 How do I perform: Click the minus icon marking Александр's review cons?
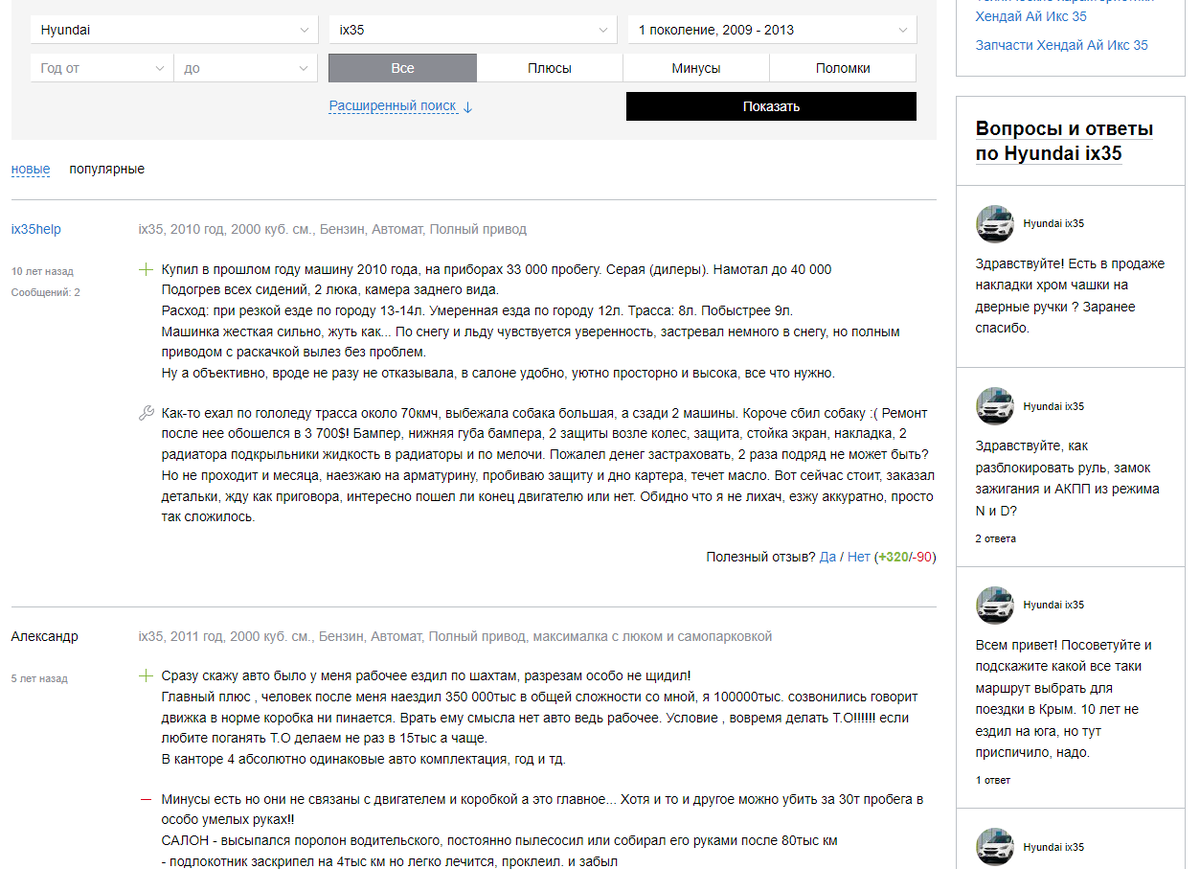point(145,800)
